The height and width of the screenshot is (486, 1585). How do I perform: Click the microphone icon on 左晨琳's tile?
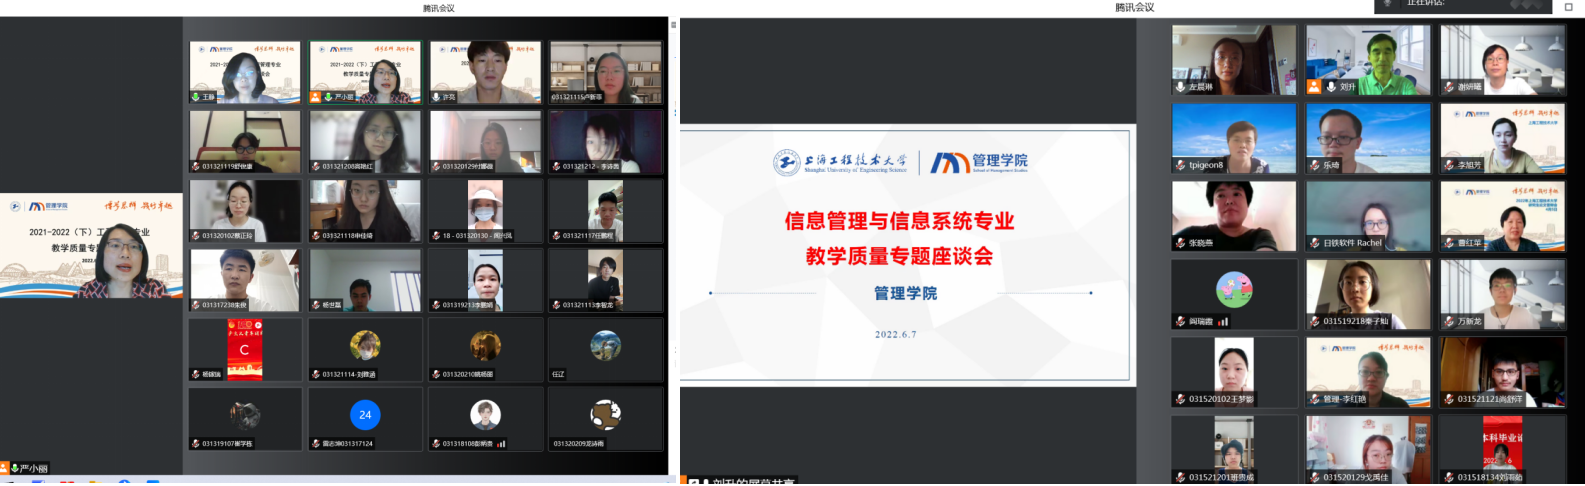point(1181,87)
